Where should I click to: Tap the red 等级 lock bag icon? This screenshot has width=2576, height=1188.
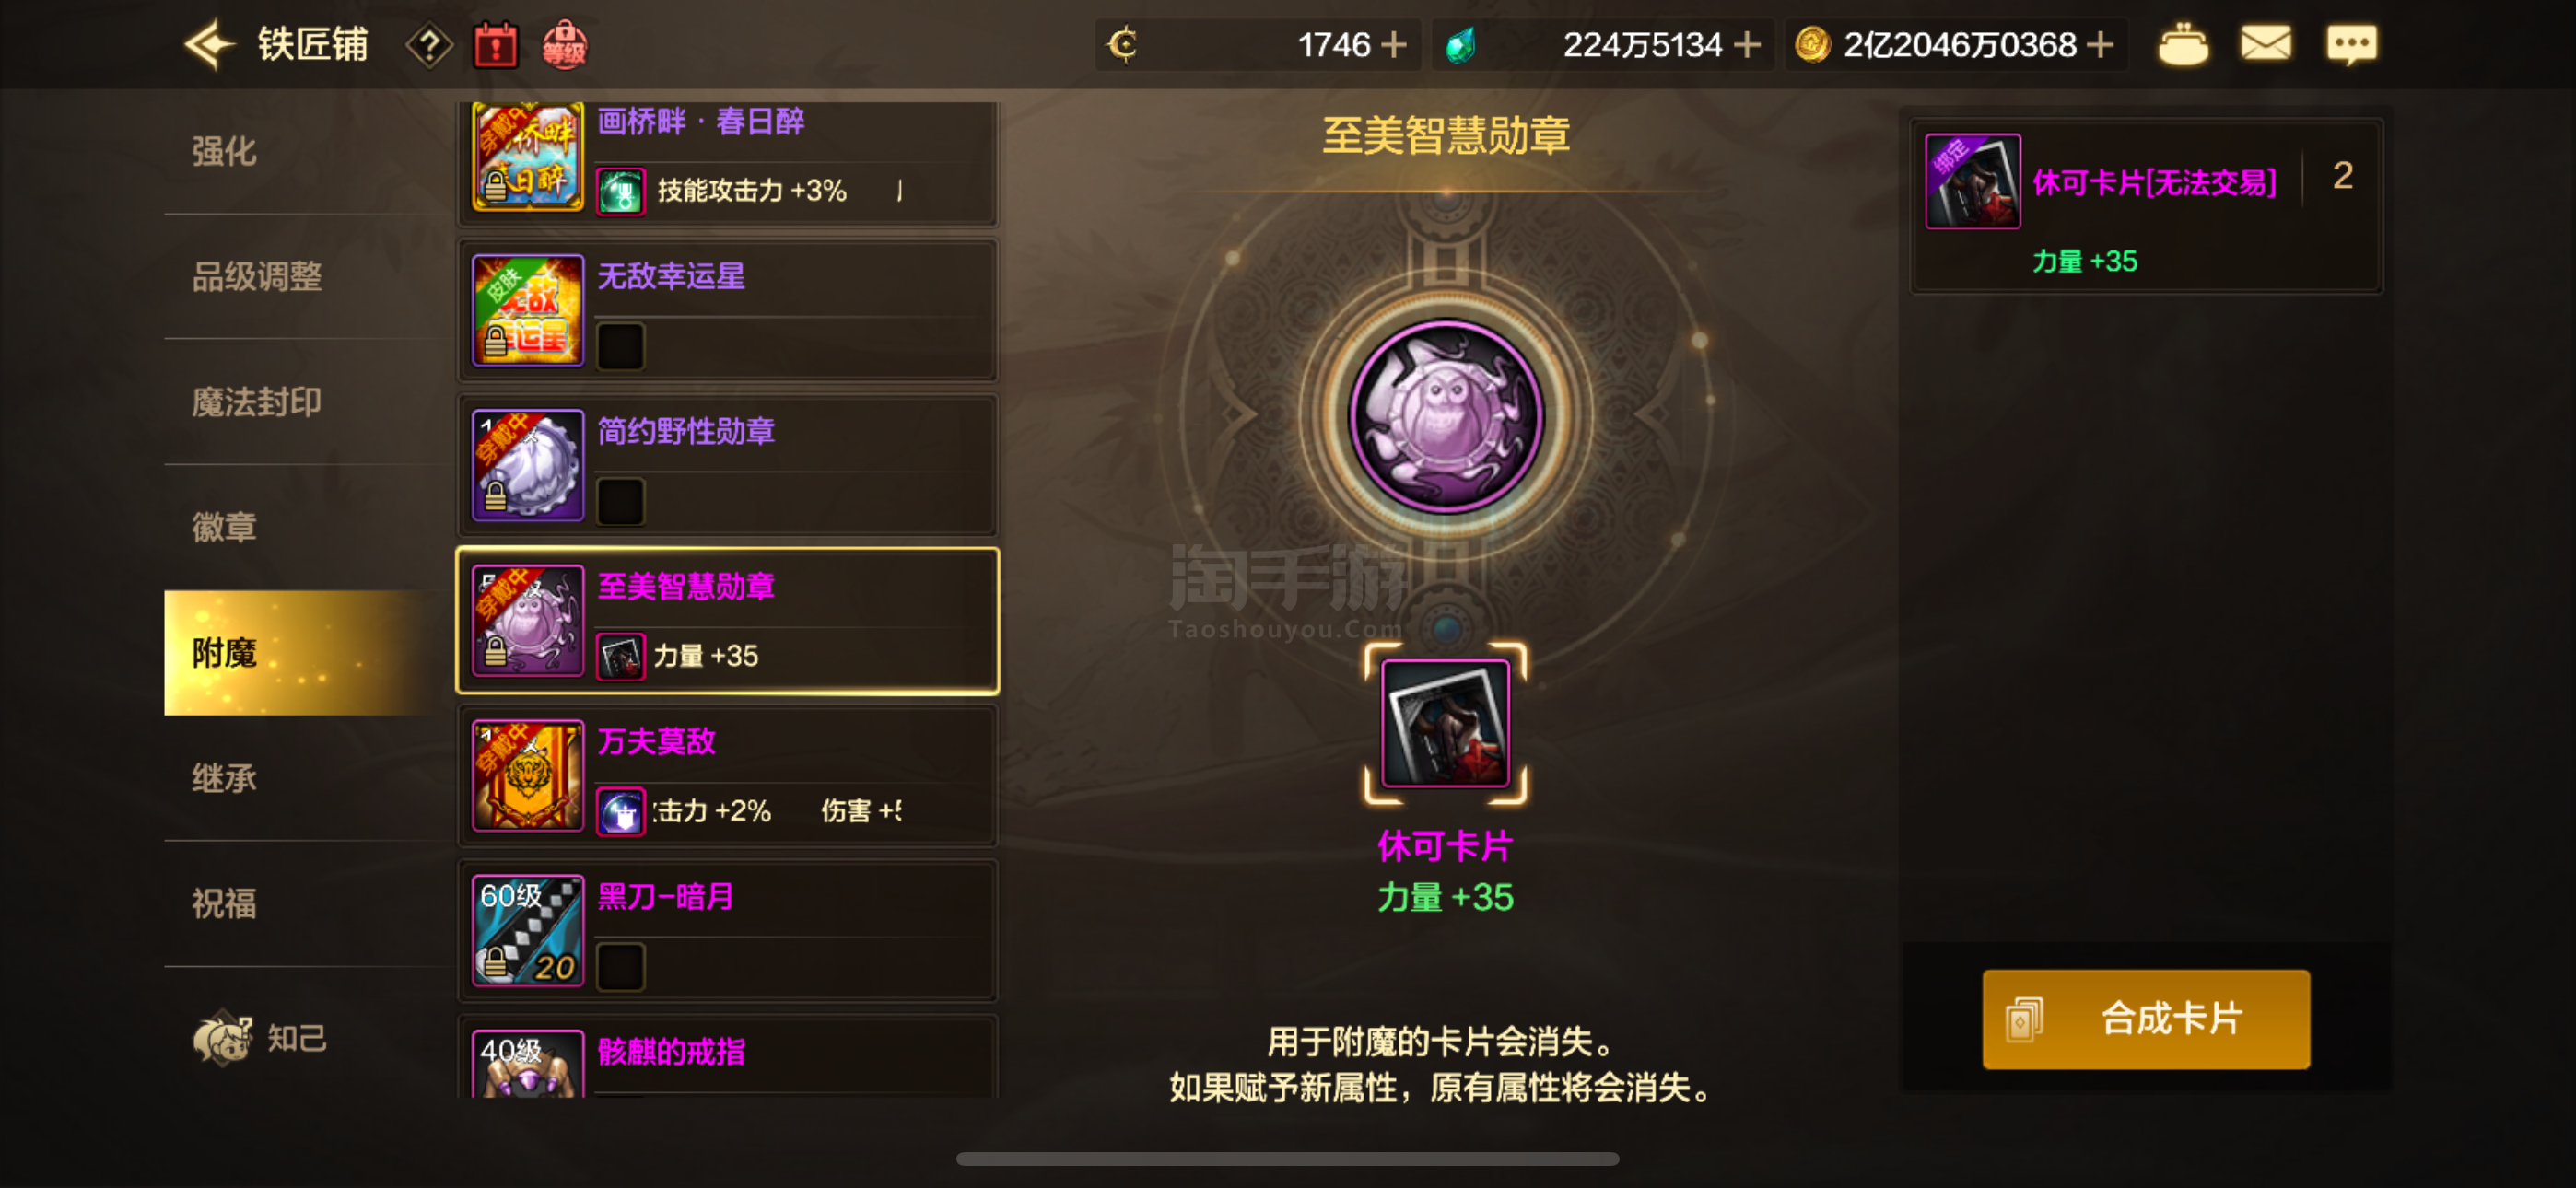[564, 46]
